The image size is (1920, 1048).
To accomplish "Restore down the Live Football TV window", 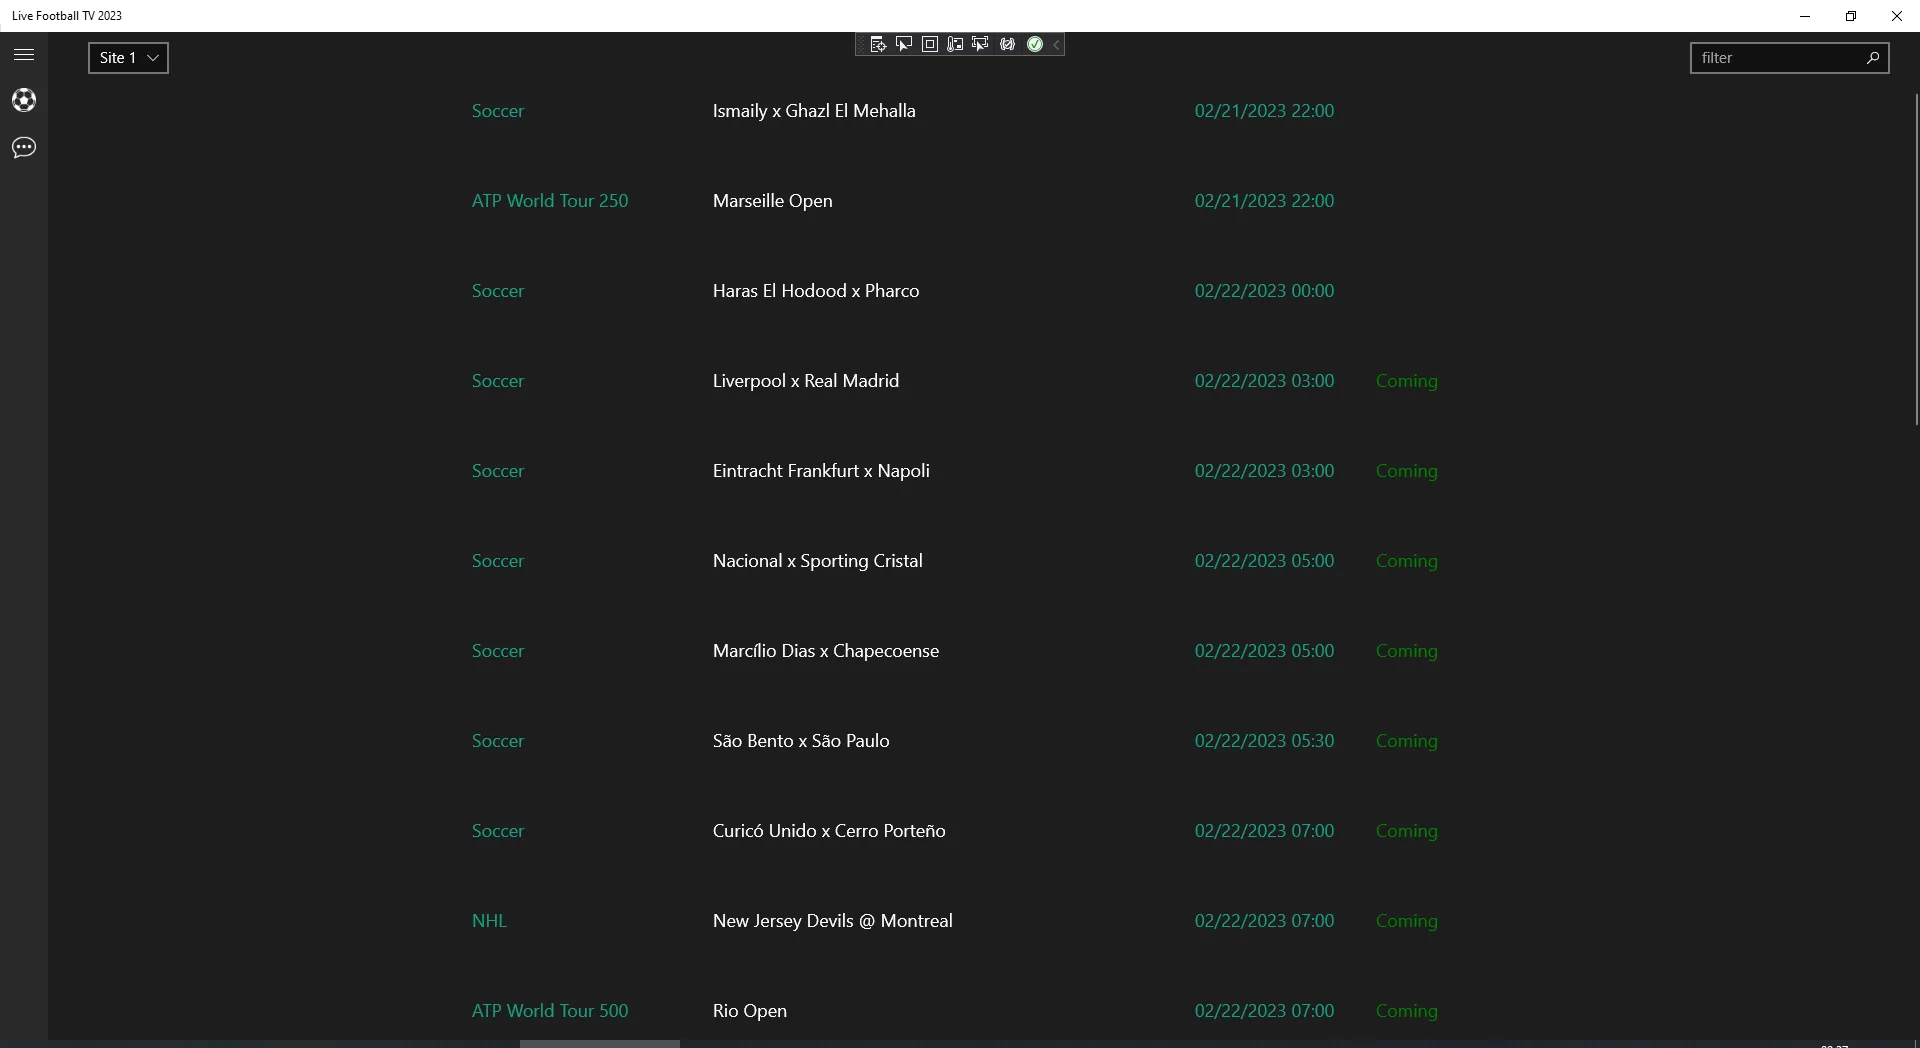I will (1851, 16).
